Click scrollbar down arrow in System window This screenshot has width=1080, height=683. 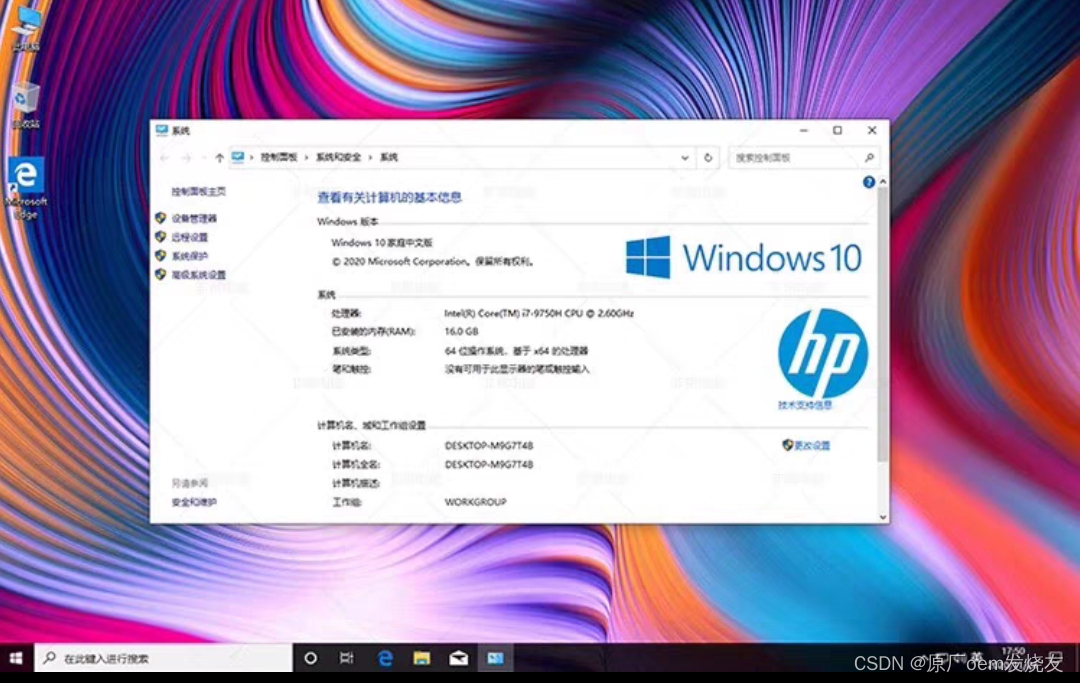[x=882, y=517]
